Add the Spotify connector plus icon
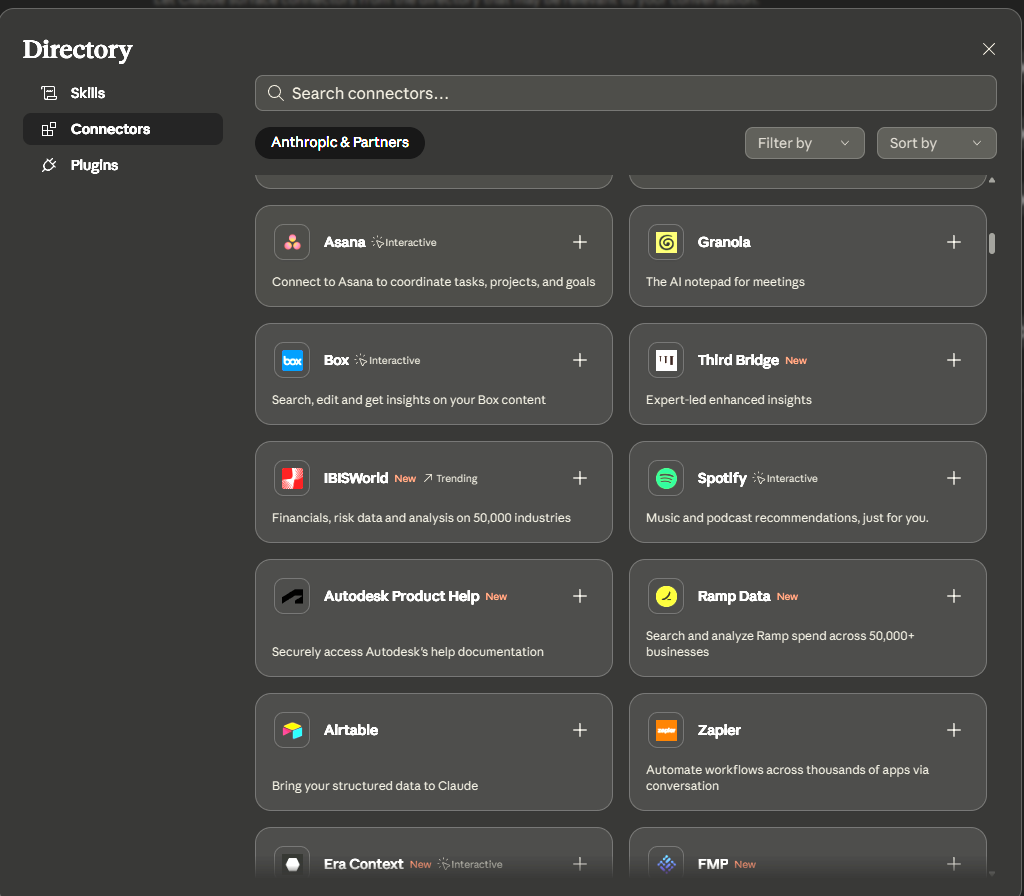The image size is (1024, 896). [953, 478]
